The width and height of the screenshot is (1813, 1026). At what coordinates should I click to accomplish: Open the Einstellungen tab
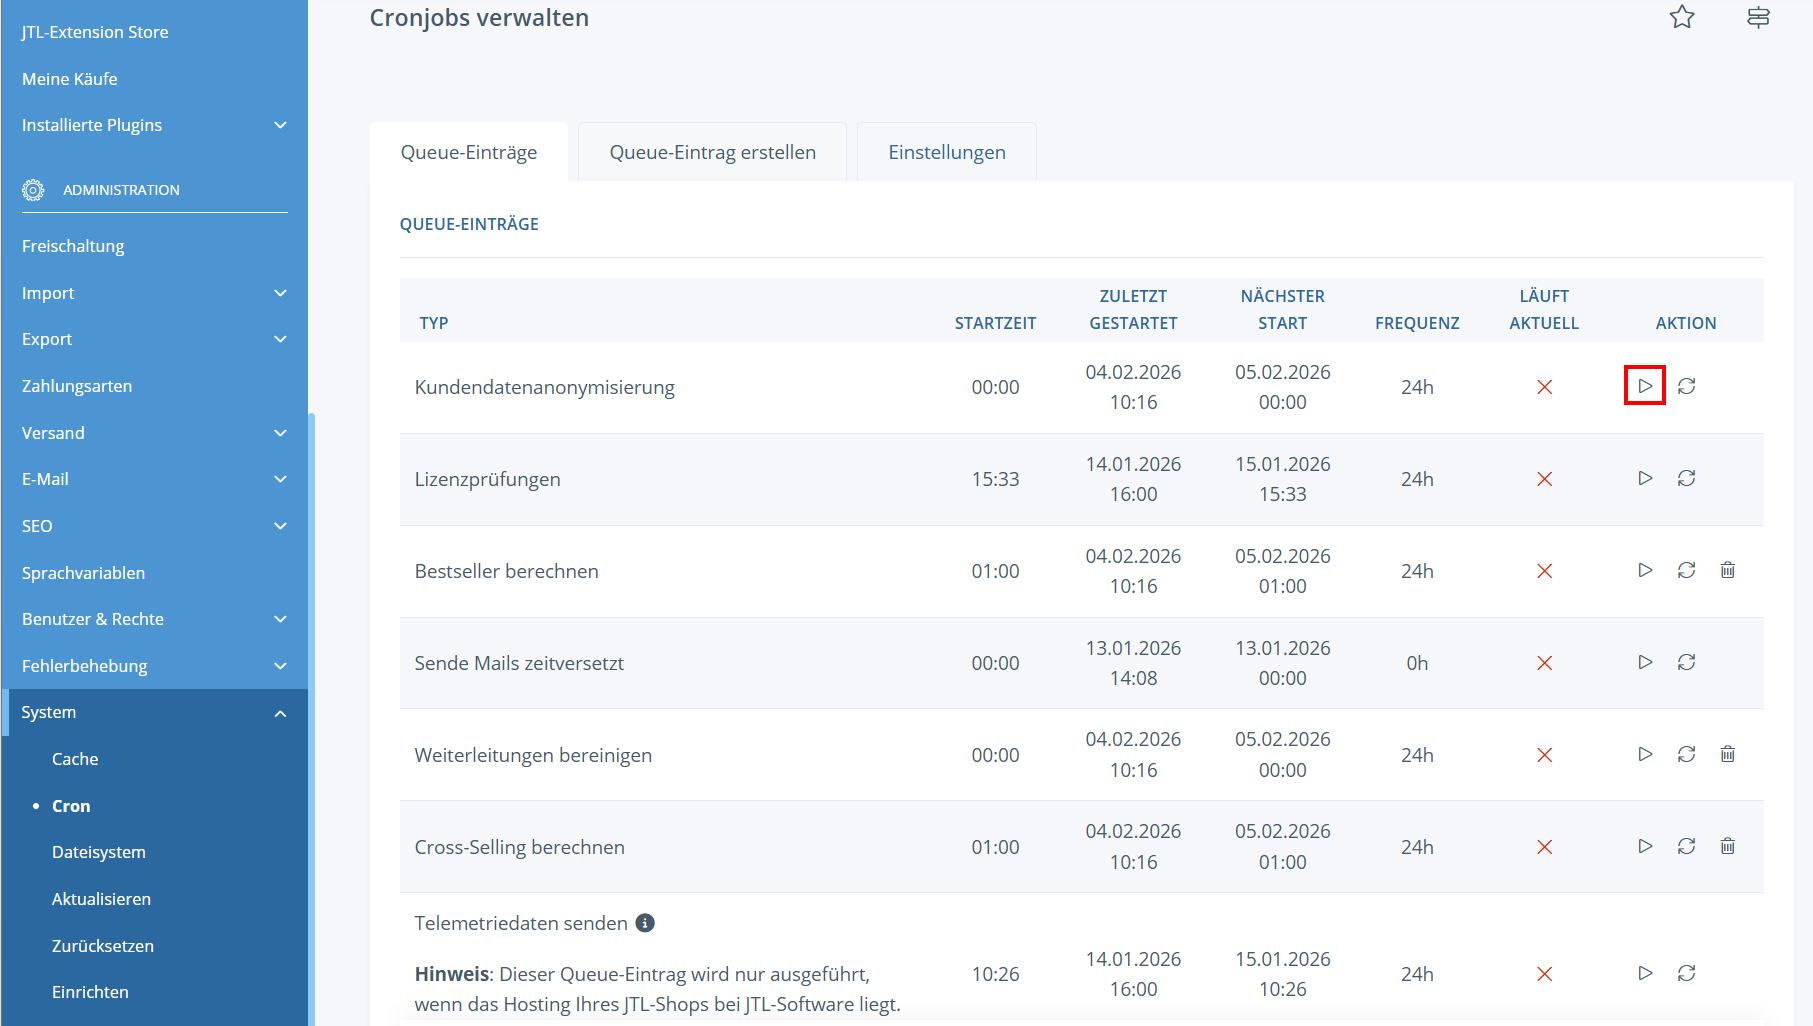pos(946,152)
